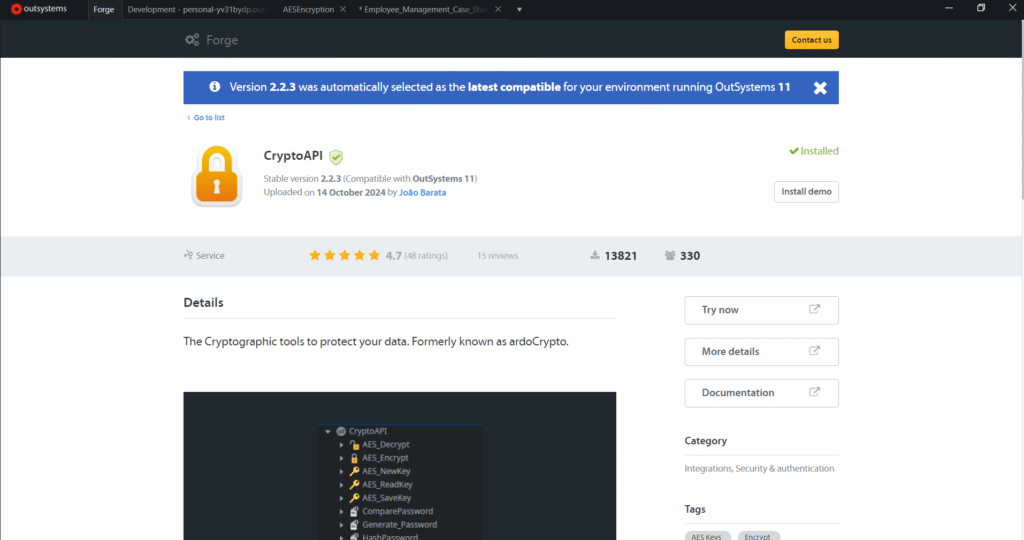1024x540 pixels.
Task: Click external link icon on Documentation
Action: pos(814,392)
